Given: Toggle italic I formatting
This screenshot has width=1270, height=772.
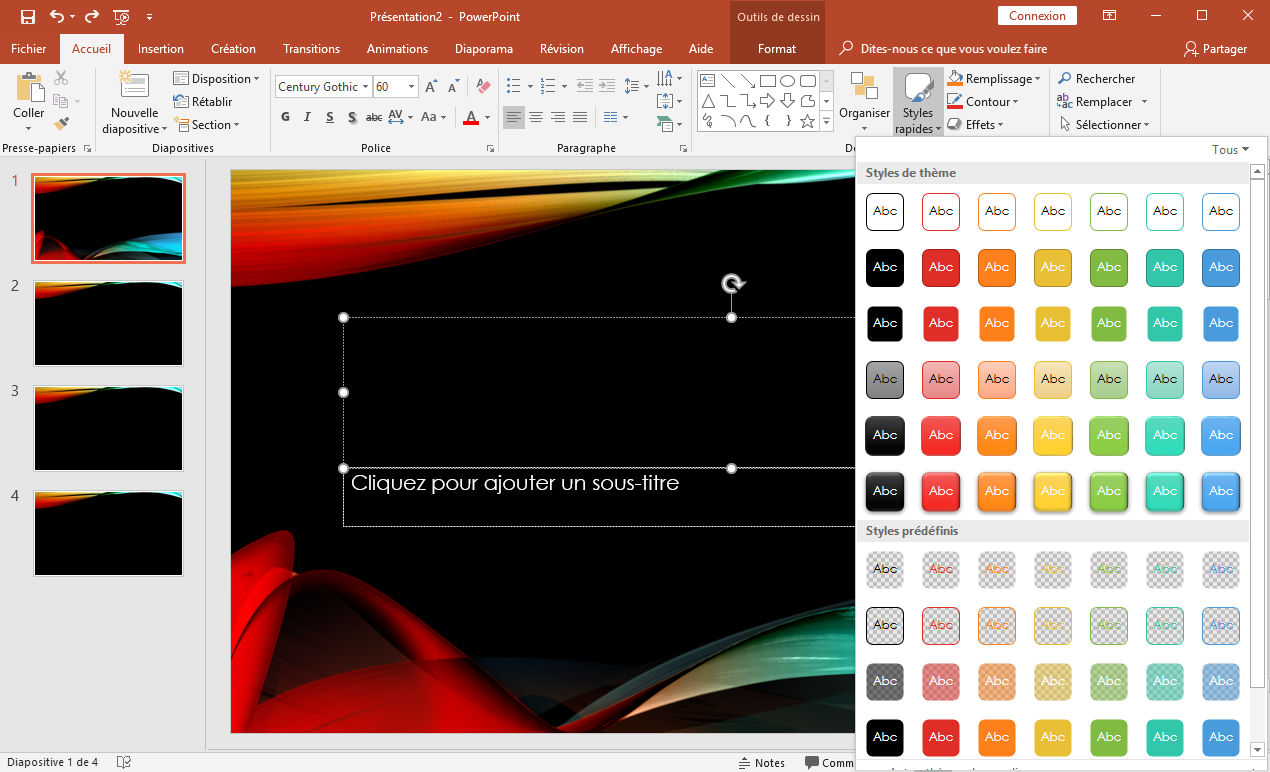Looking at the screenshot, I should point(307,118).
